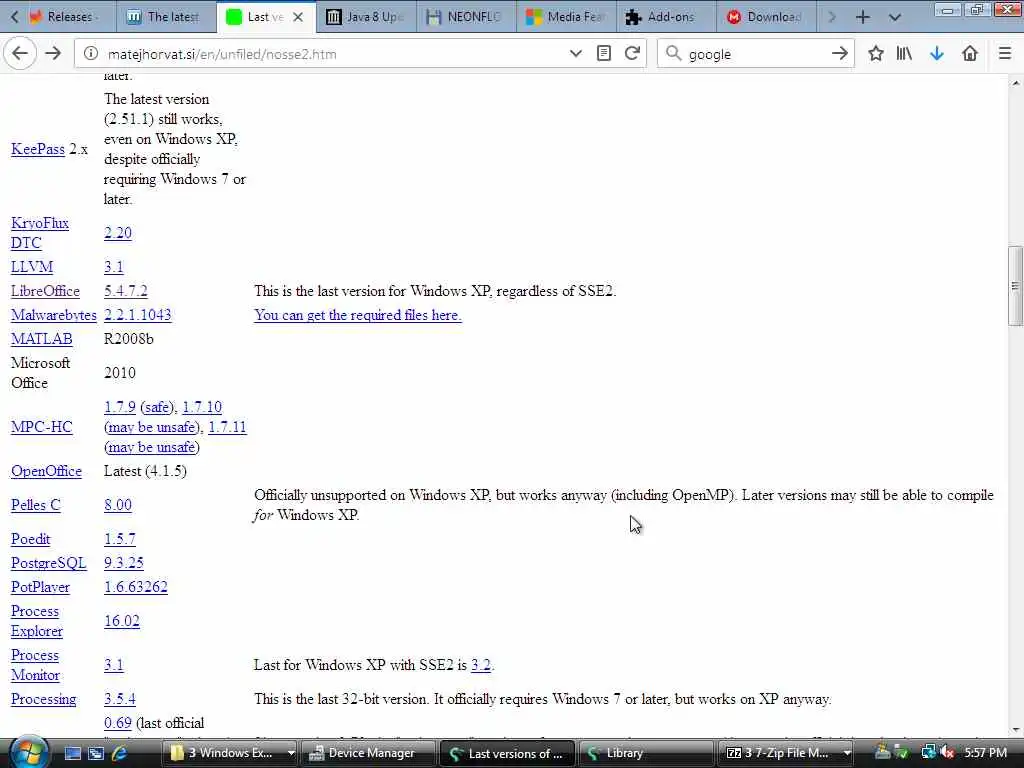Show site information for matejhorvat.si
Screen dimensions: 1024x768
click(91, 54)
